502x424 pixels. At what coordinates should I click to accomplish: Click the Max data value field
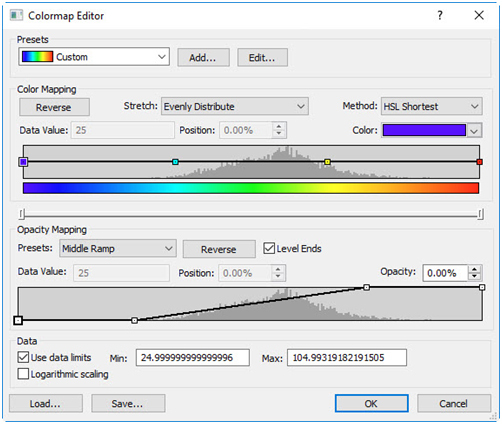pos(347,358)
